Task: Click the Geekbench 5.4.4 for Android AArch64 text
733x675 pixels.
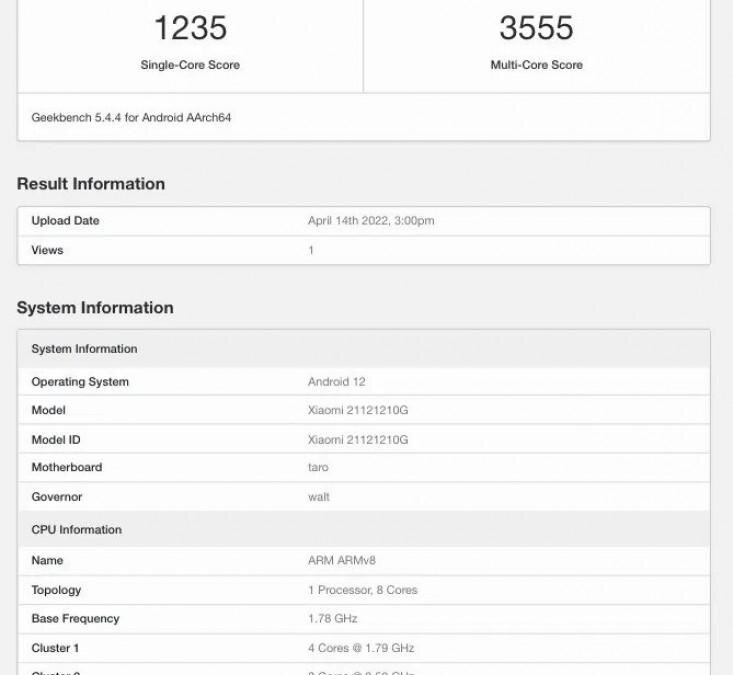Action: (132, 118)
